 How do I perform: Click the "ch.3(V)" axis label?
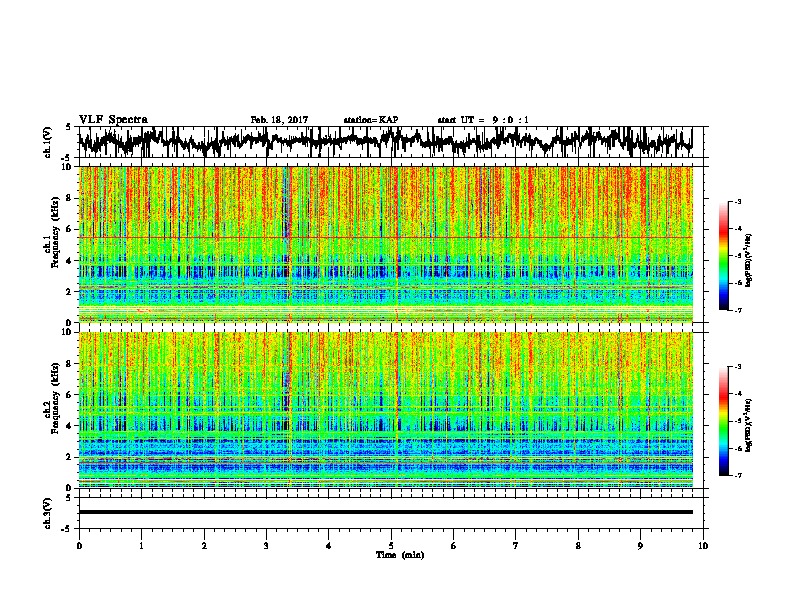click(48, 513)
